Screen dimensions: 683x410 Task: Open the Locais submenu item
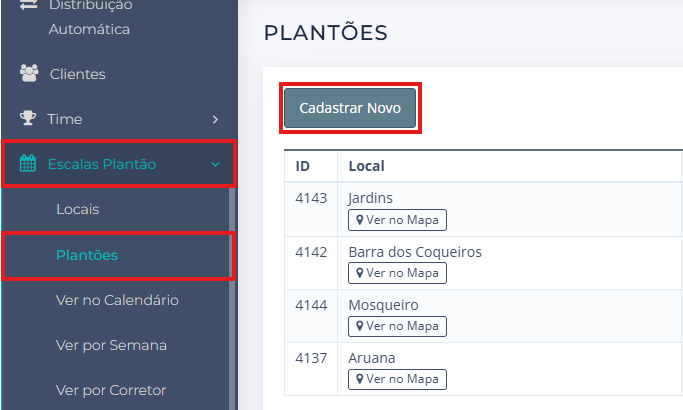click(x=78, y=210)
